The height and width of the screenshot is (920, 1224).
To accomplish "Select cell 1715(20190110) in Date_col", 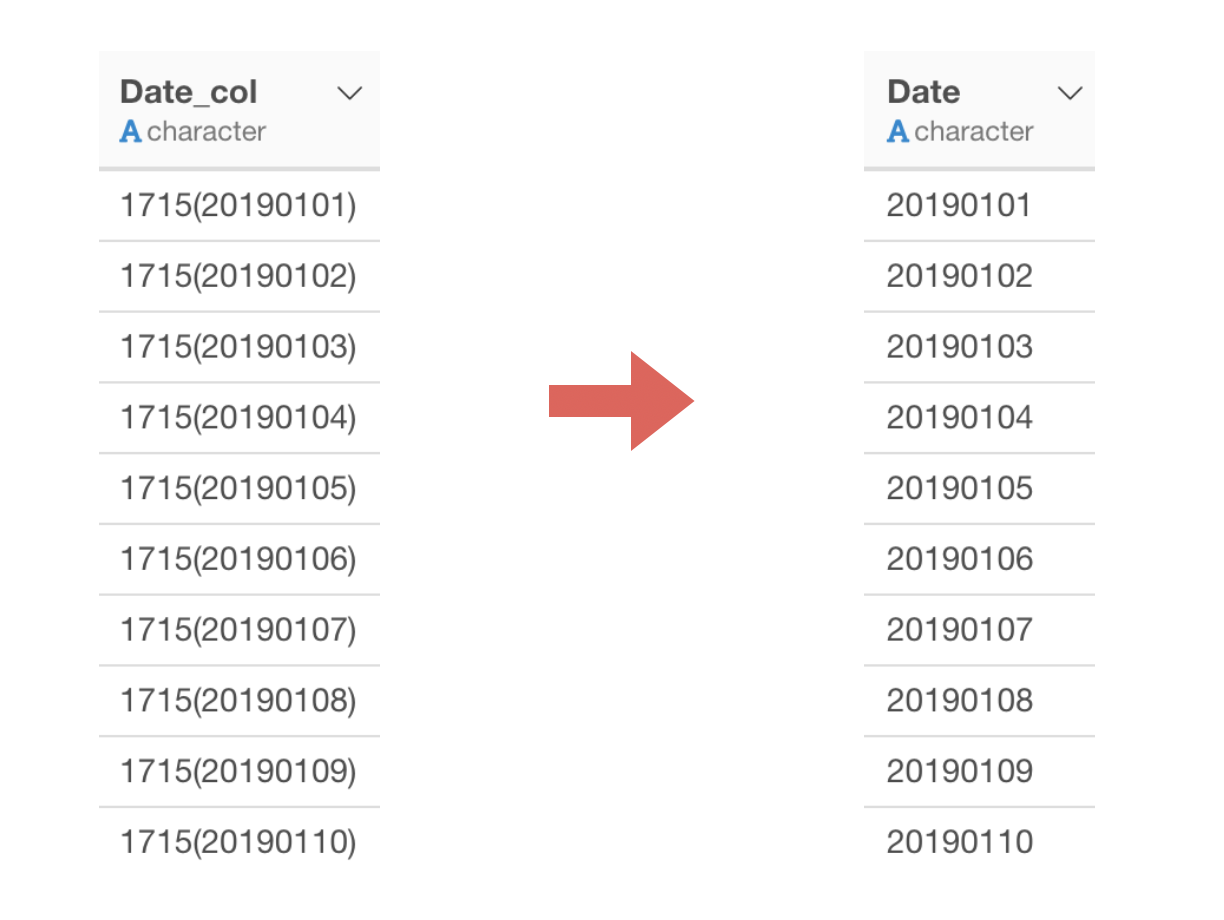I will click(x=239, y=843).
